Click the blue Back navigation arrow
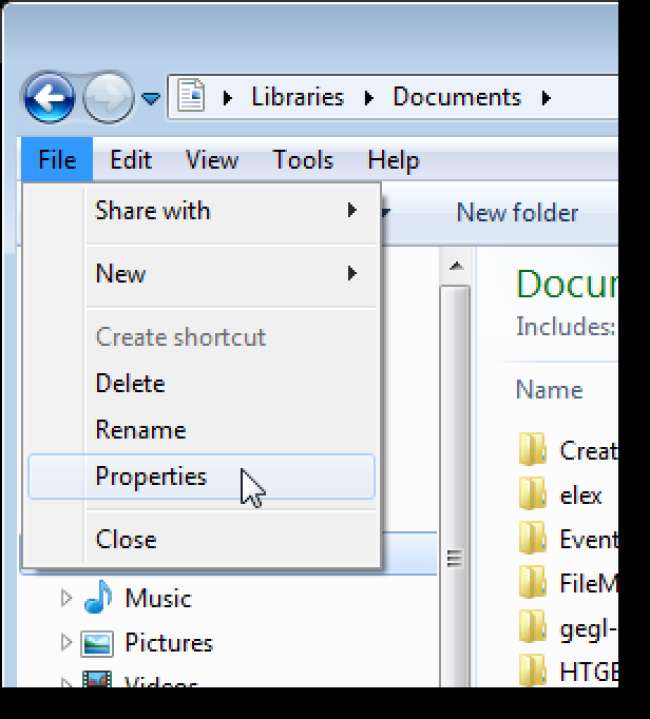This screenshot has width=650, height=719. click(49, 97)
